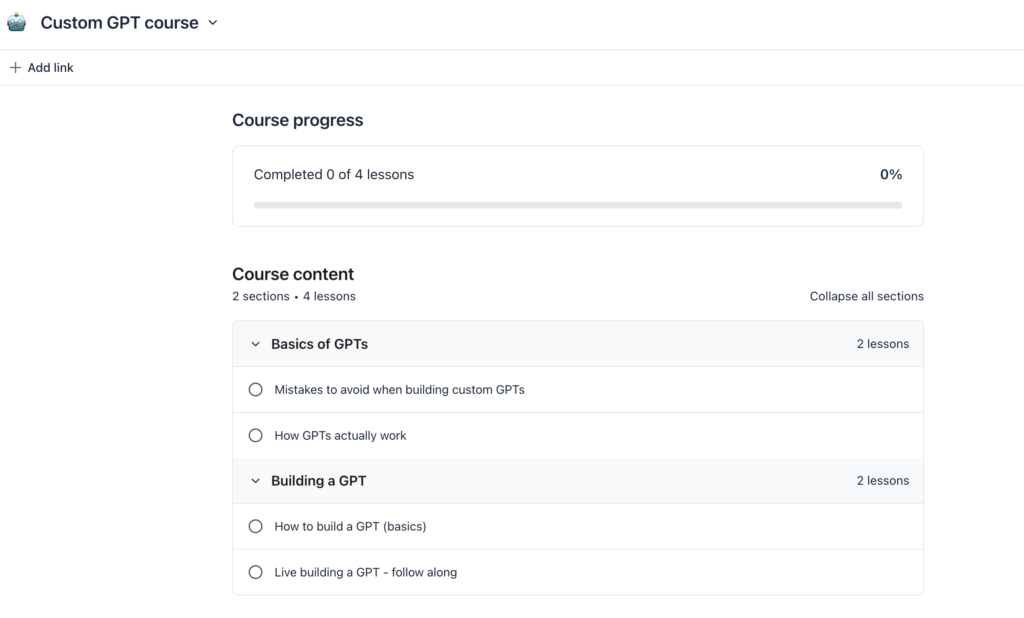The image size is (1024, 618).
Task: Click the "Completed 0 of 4 lessons" text
Action: [x=333, y=175]
